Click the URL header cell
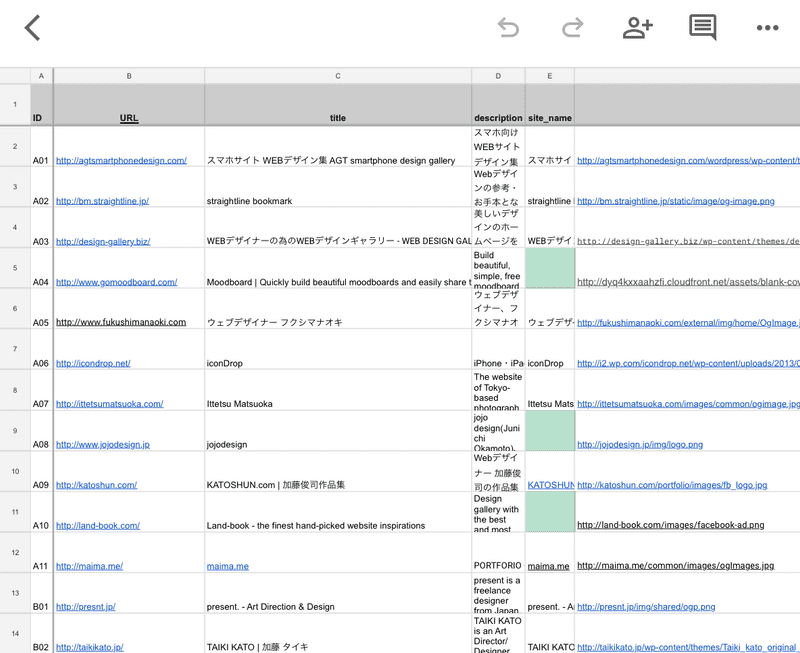This screenshot has width=800, height=653. coord(129,105)
